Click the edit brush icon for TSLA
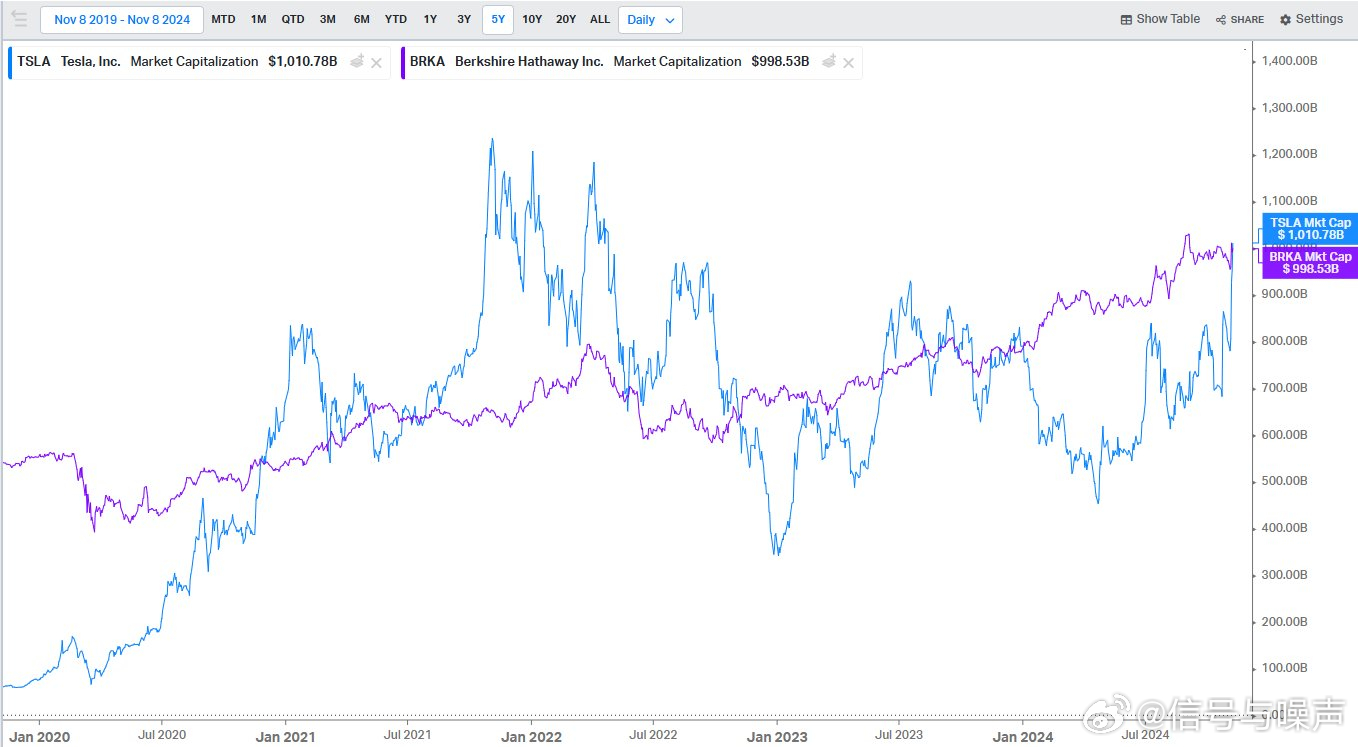Screen dimensions: 1358x747 pos(356,62)
